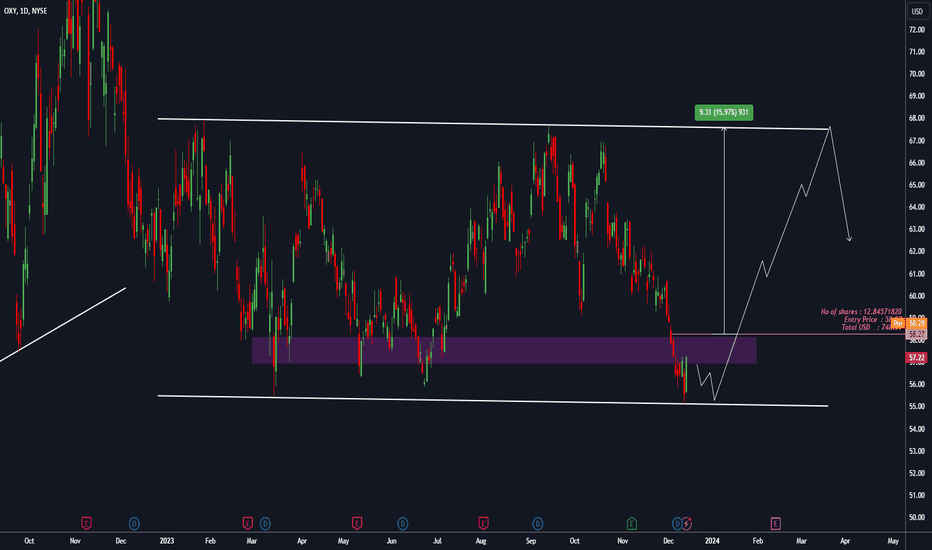Click the 72.00 price scale label

tap(917, 30)
